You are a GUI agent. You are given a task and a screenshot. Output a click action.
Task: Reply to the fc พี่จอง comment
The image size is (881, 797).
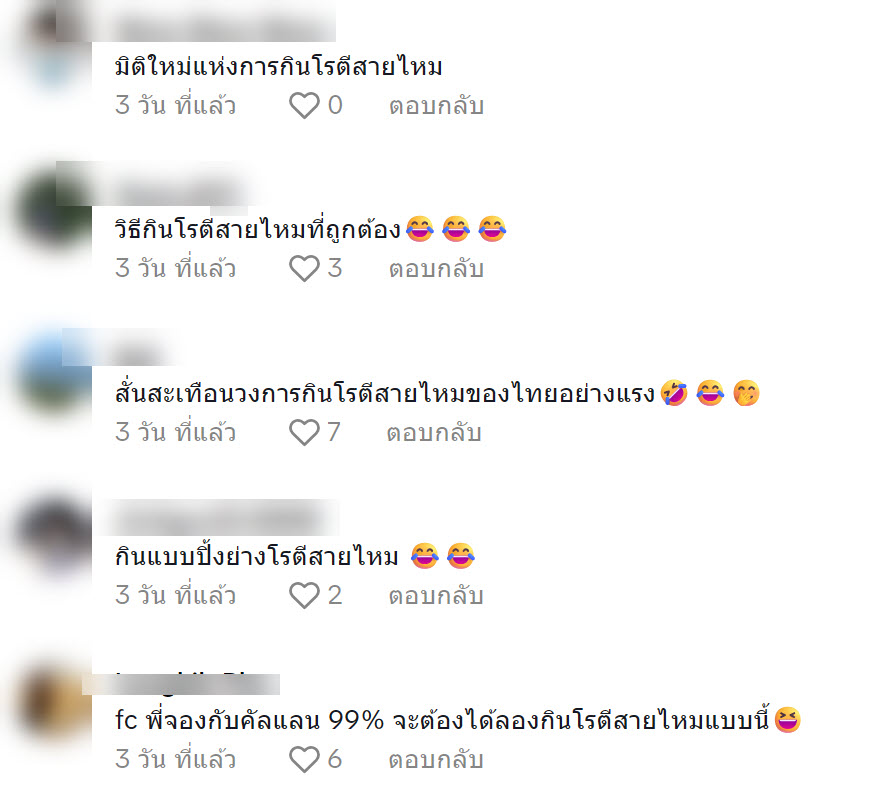click(x=437, y=760)
